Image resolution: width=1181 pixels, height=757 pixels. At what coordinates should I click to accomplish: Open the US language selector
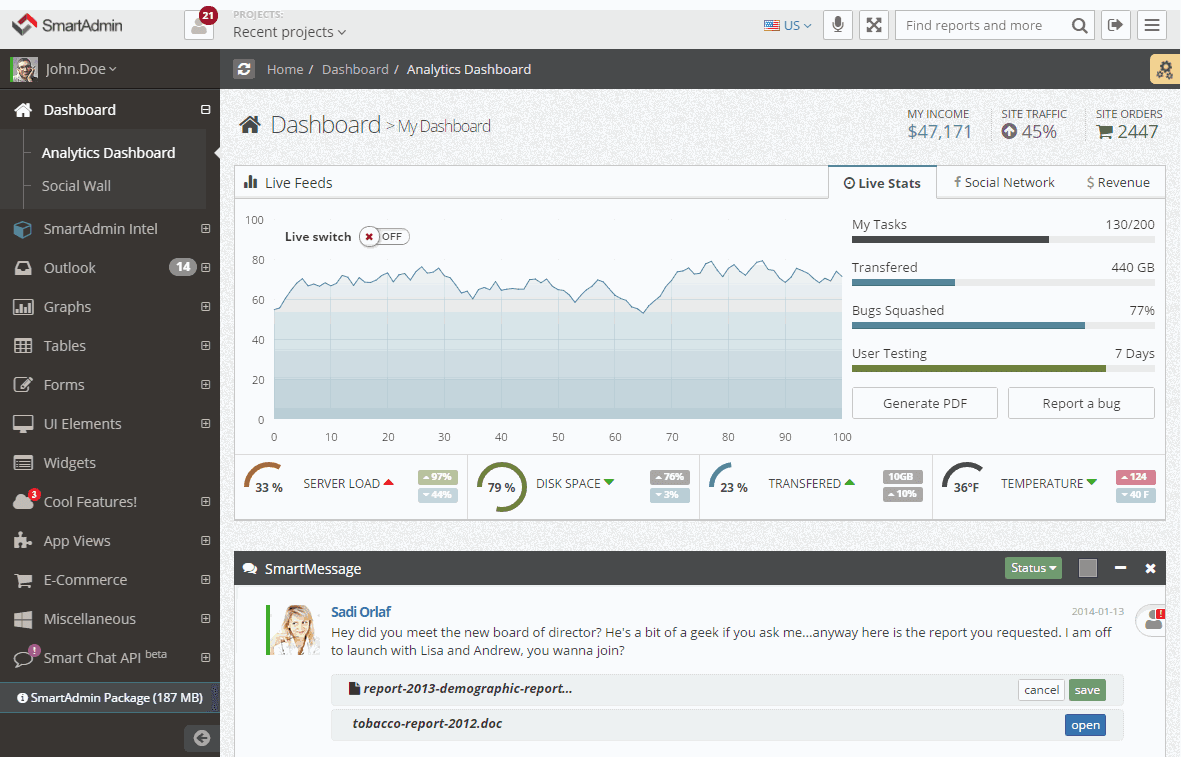click(788, 25)
